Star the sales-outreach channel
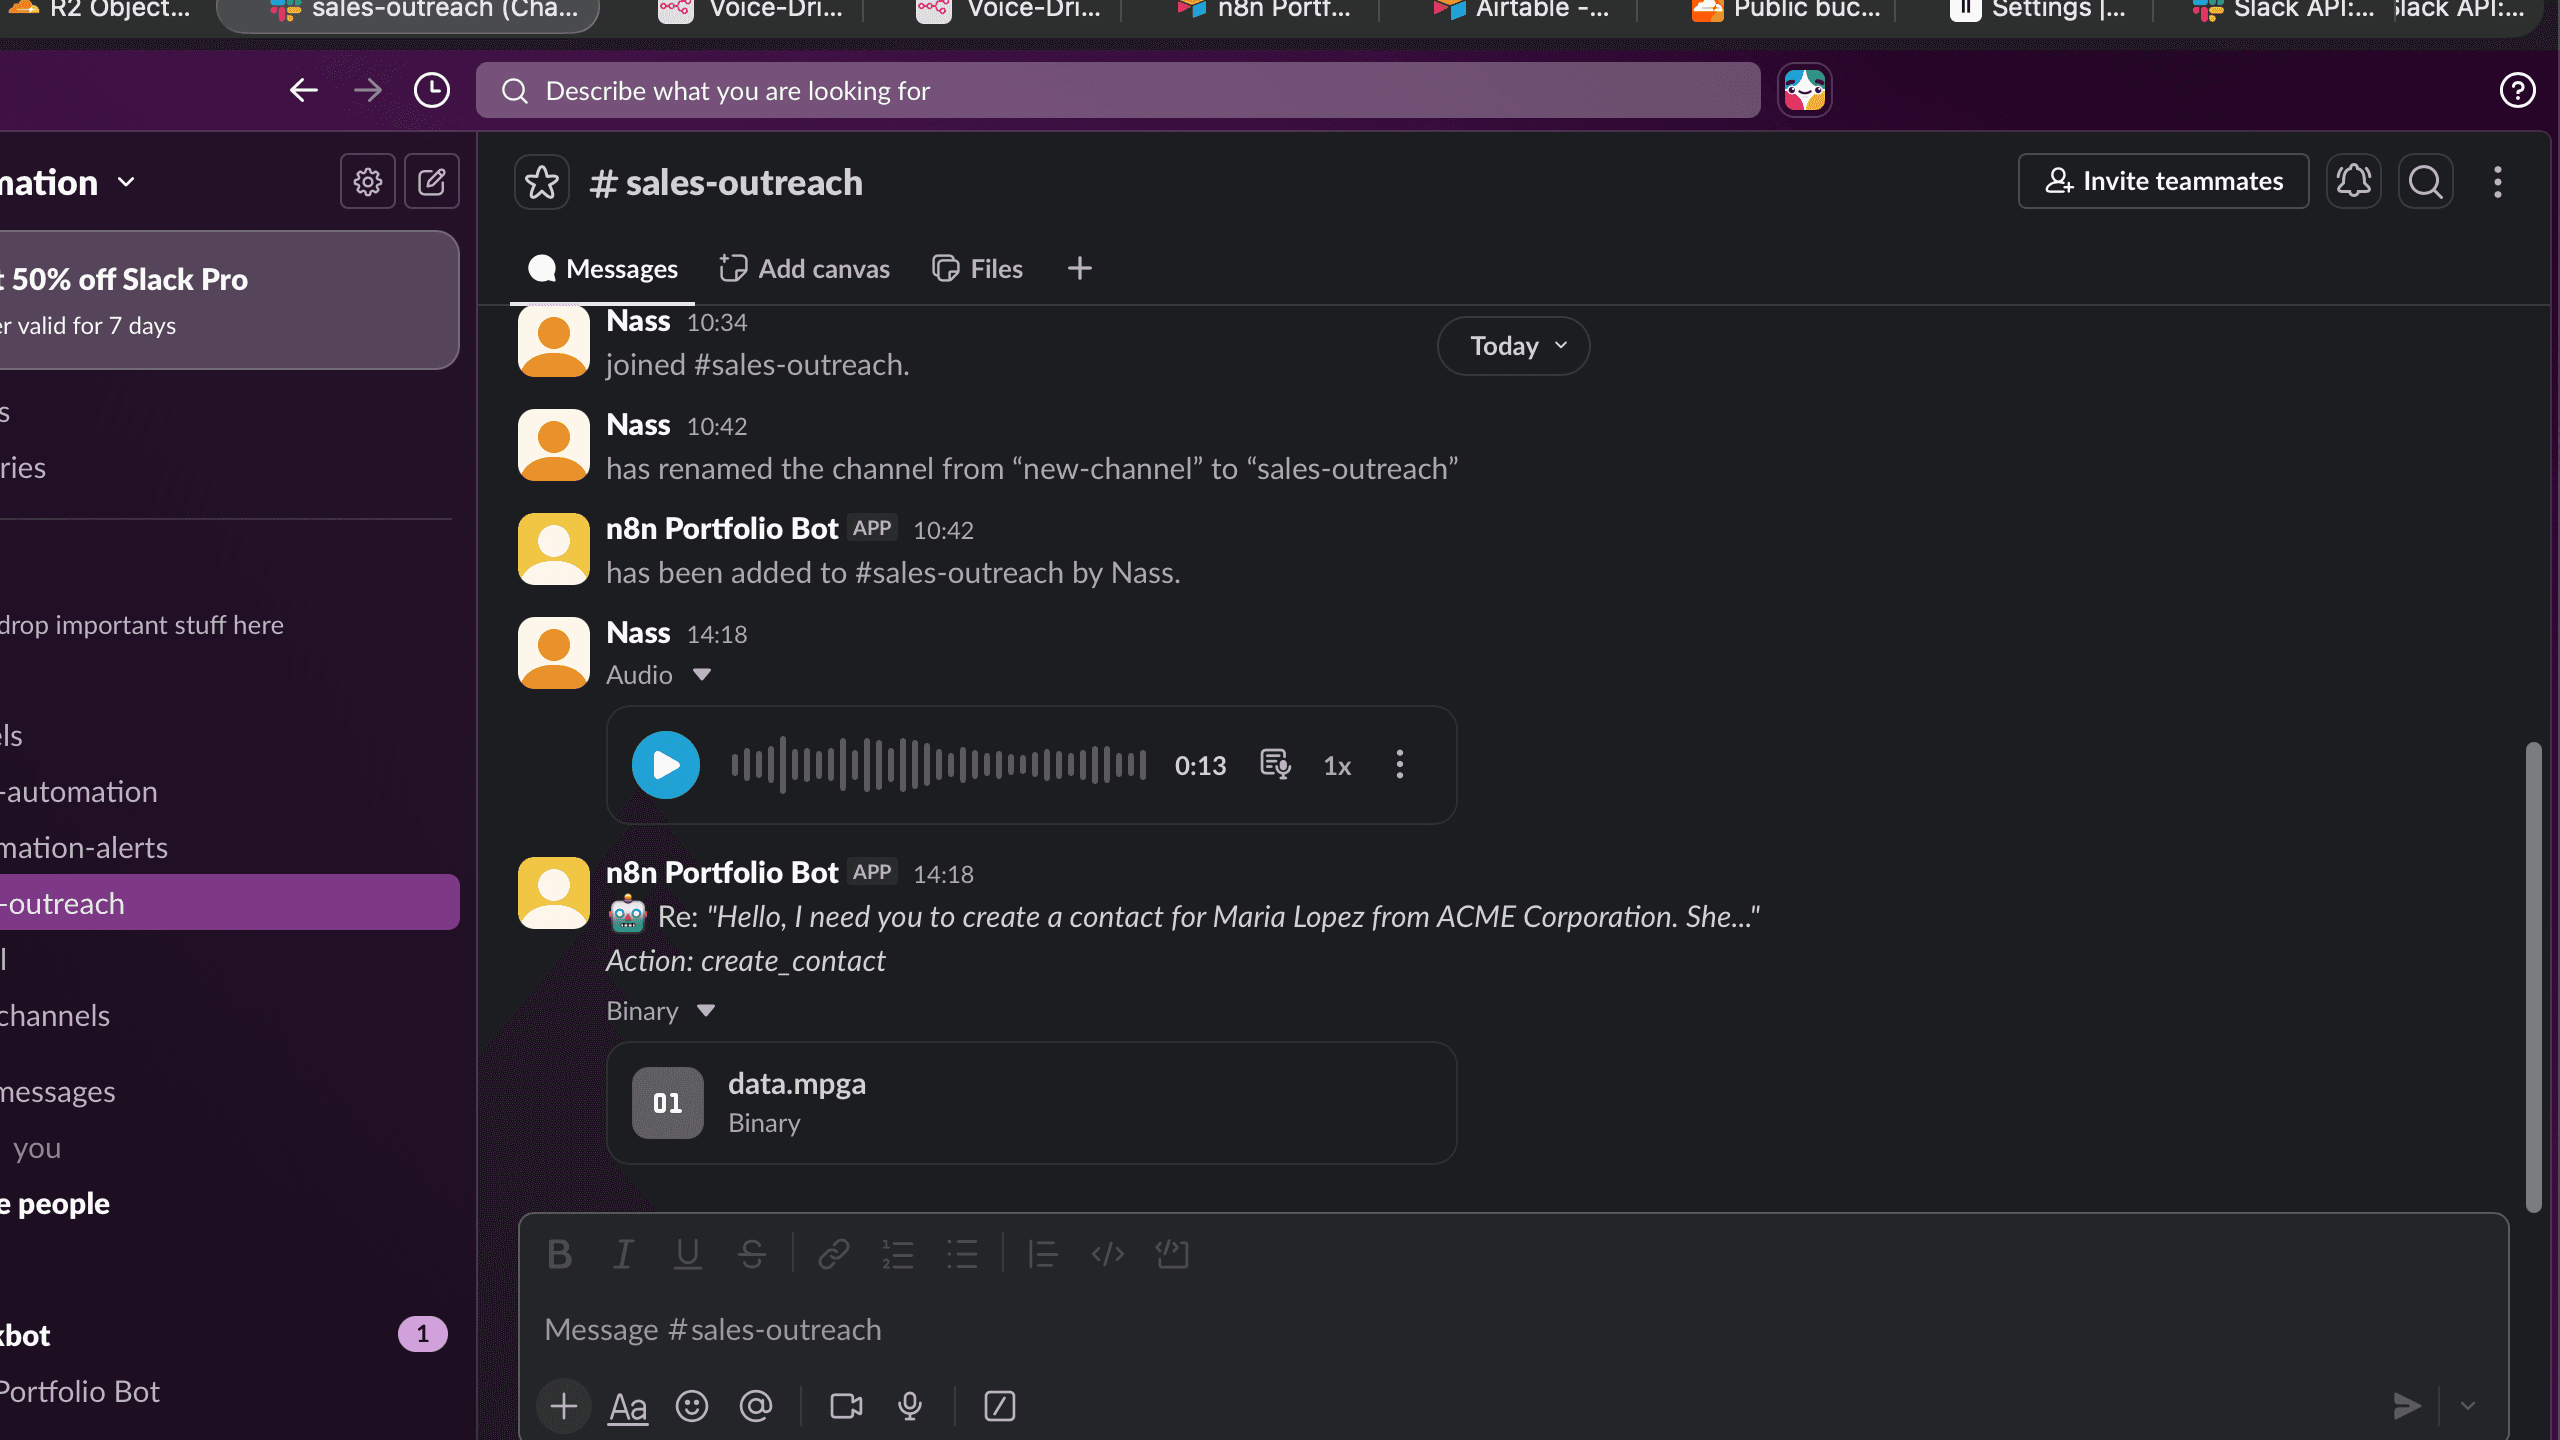The height and width of the screenshot is (1440, 2560). coord(542,182)
